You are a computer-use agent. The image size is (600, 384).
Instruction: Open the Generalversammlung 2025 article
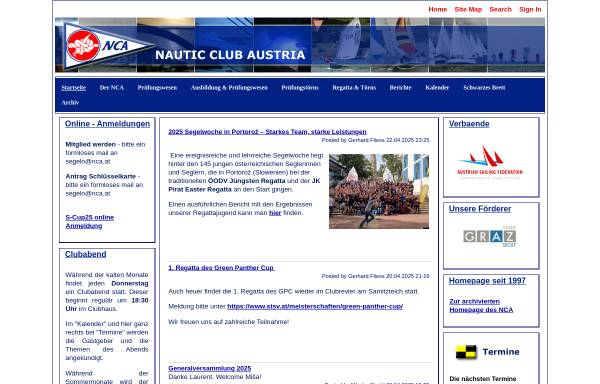coord(210,368)
